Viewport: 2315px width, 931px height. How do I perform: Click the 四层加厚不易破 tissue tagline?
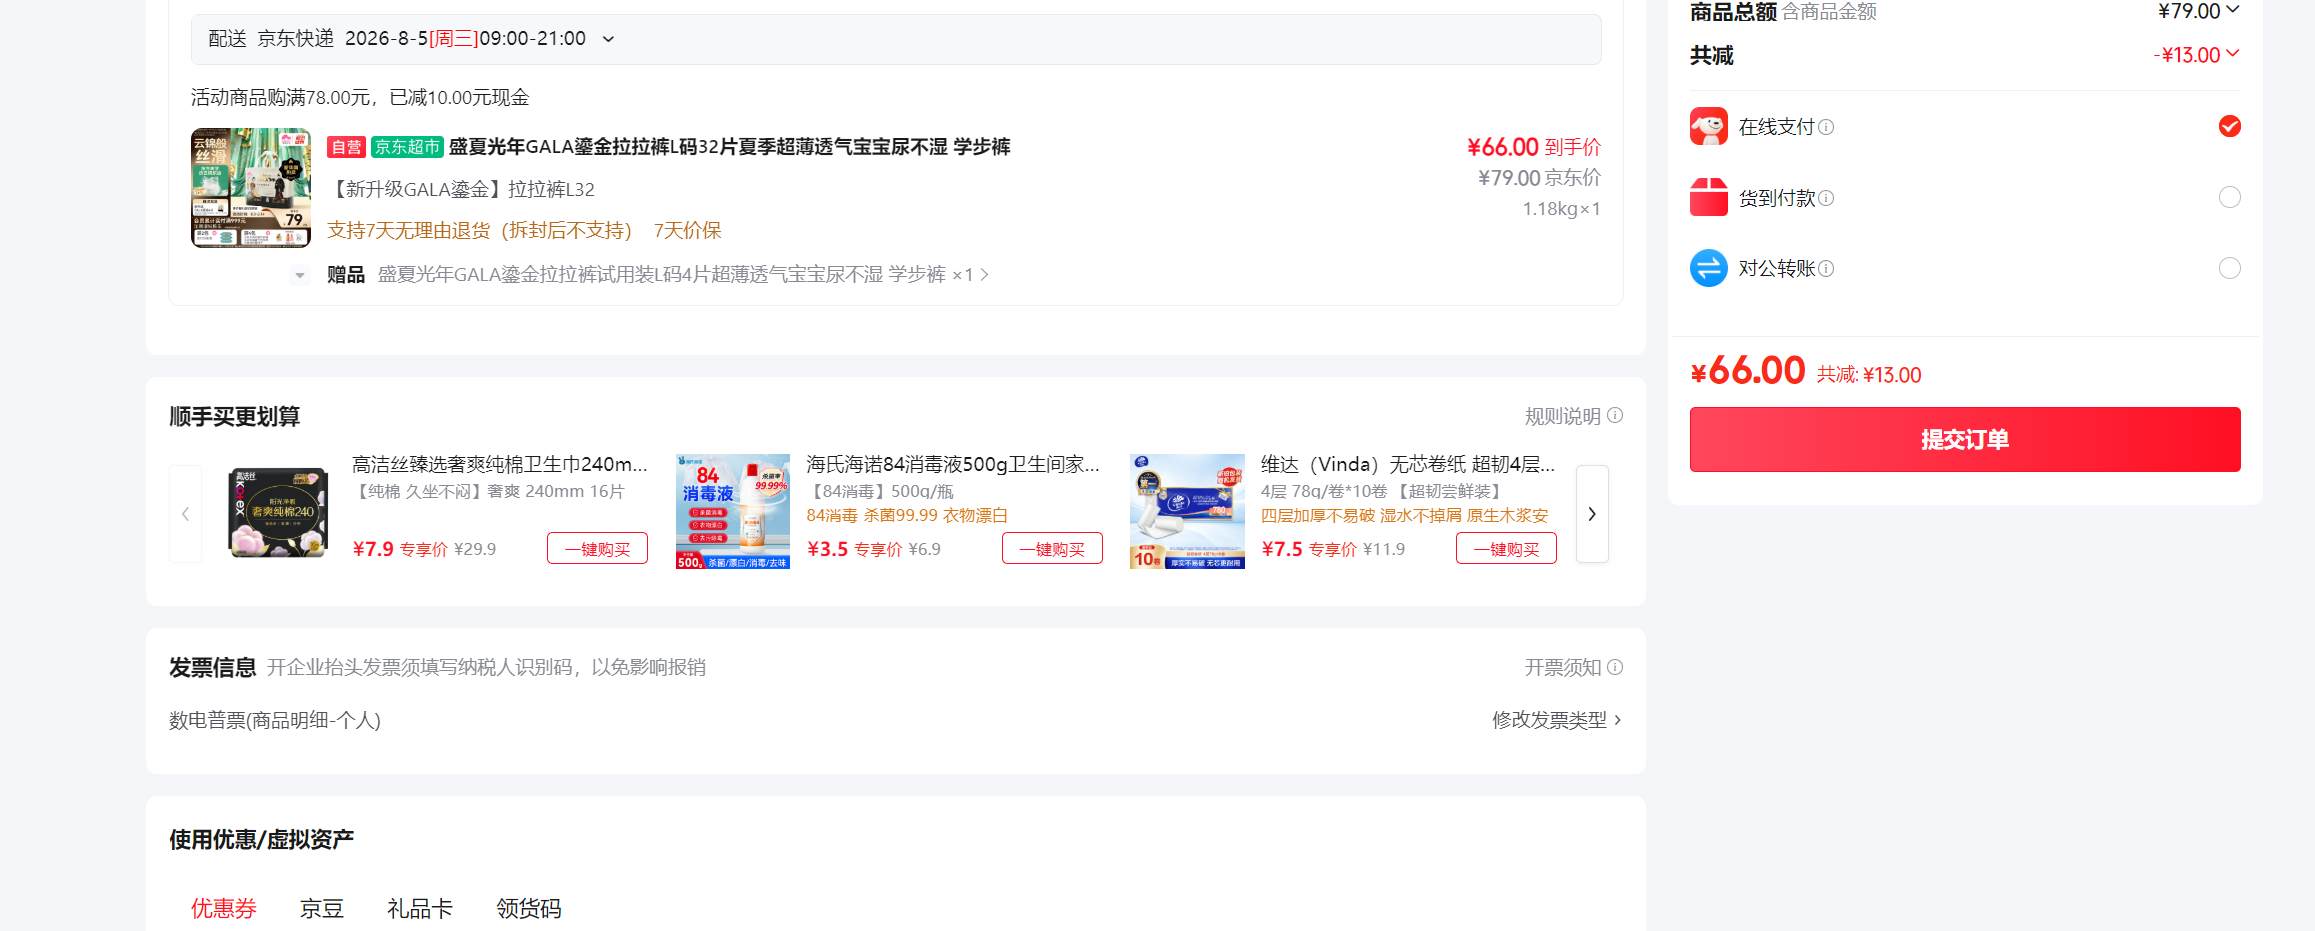pos(1405,515)
